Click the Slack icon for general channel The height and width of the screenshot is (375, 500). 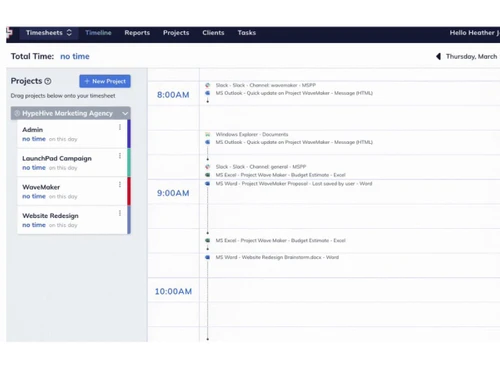point(208,167)
